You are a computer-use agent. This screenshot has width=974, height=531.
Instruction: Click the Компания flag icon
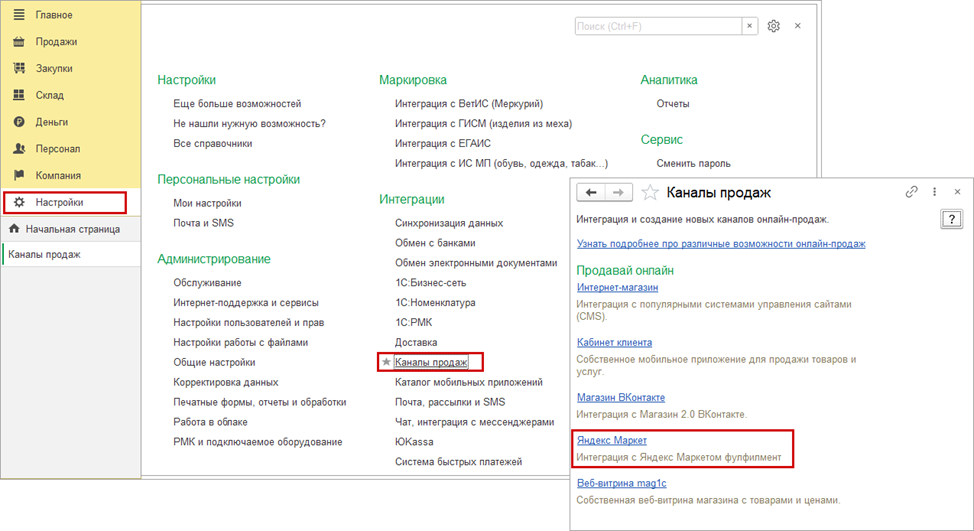point(17,175)
